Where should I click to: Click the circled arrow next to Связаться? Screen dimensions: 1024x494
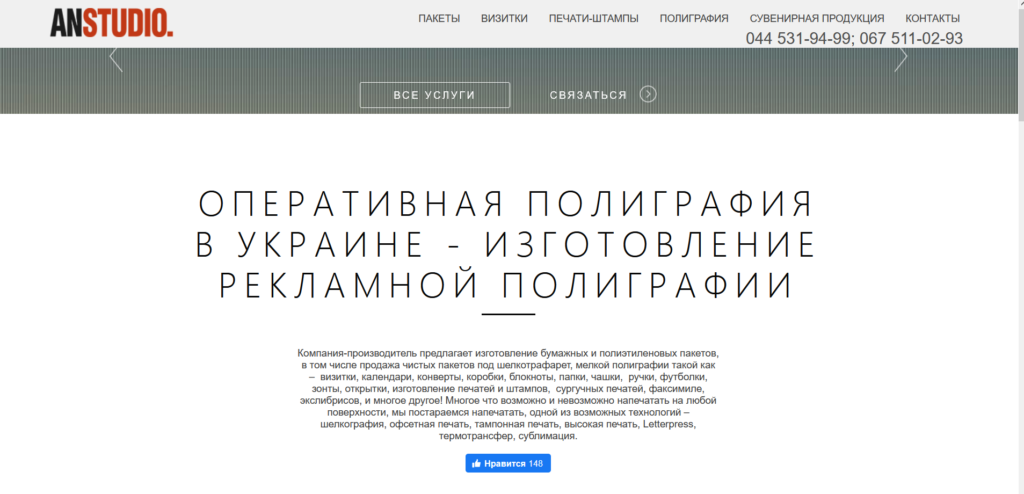point(648,95)
